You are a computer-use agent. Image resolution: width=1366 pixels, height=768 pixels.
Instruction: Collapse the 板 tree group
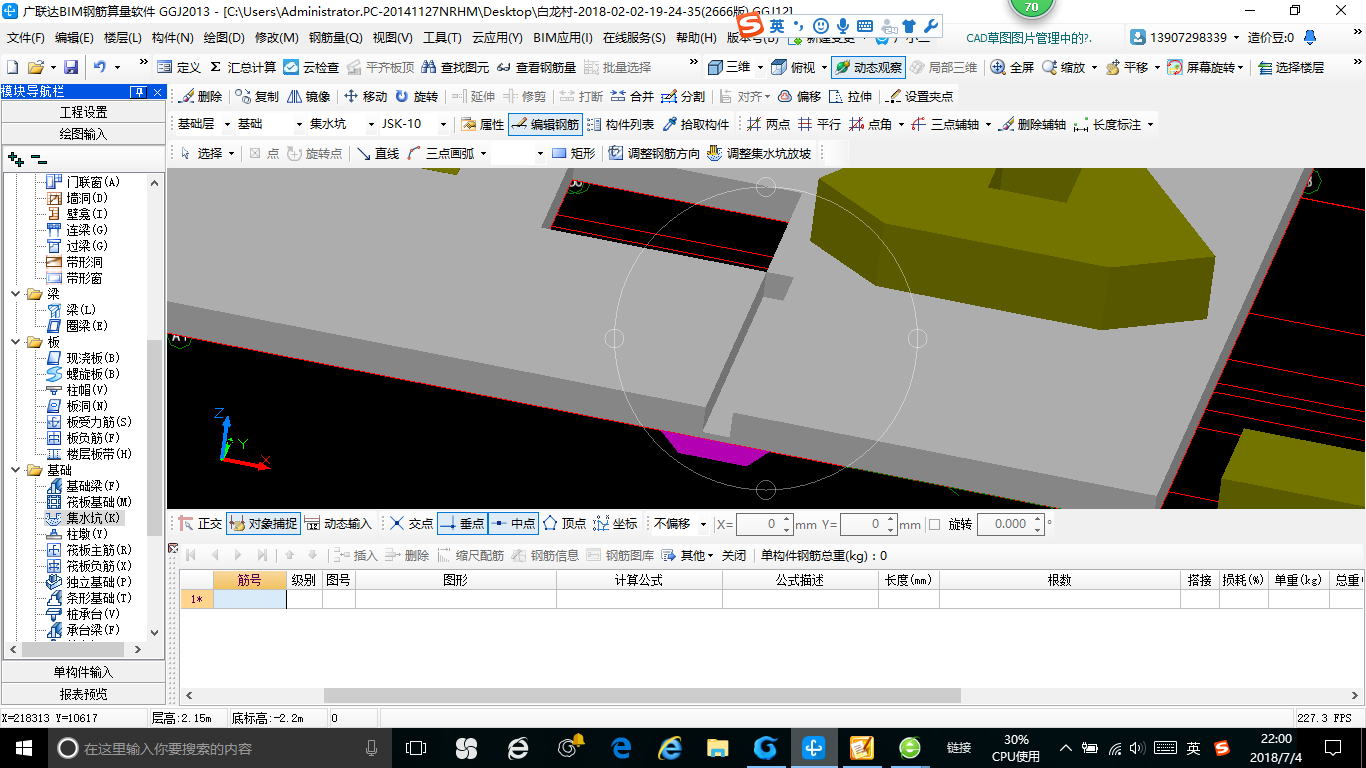tap(15, 342)
